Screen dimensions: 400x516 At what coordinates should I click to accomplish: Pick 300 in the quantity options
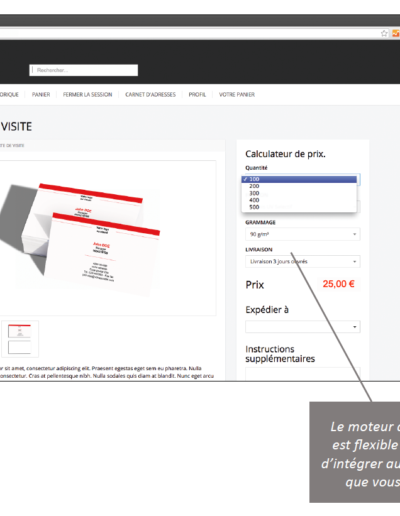(x=299, y=193)
